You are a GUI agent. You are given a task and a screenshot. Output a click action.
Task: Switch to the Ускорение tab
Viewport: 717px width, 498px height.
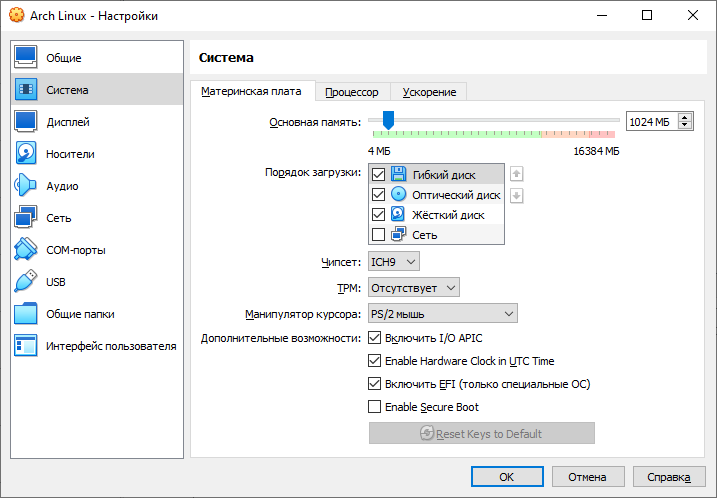[429, 92]
